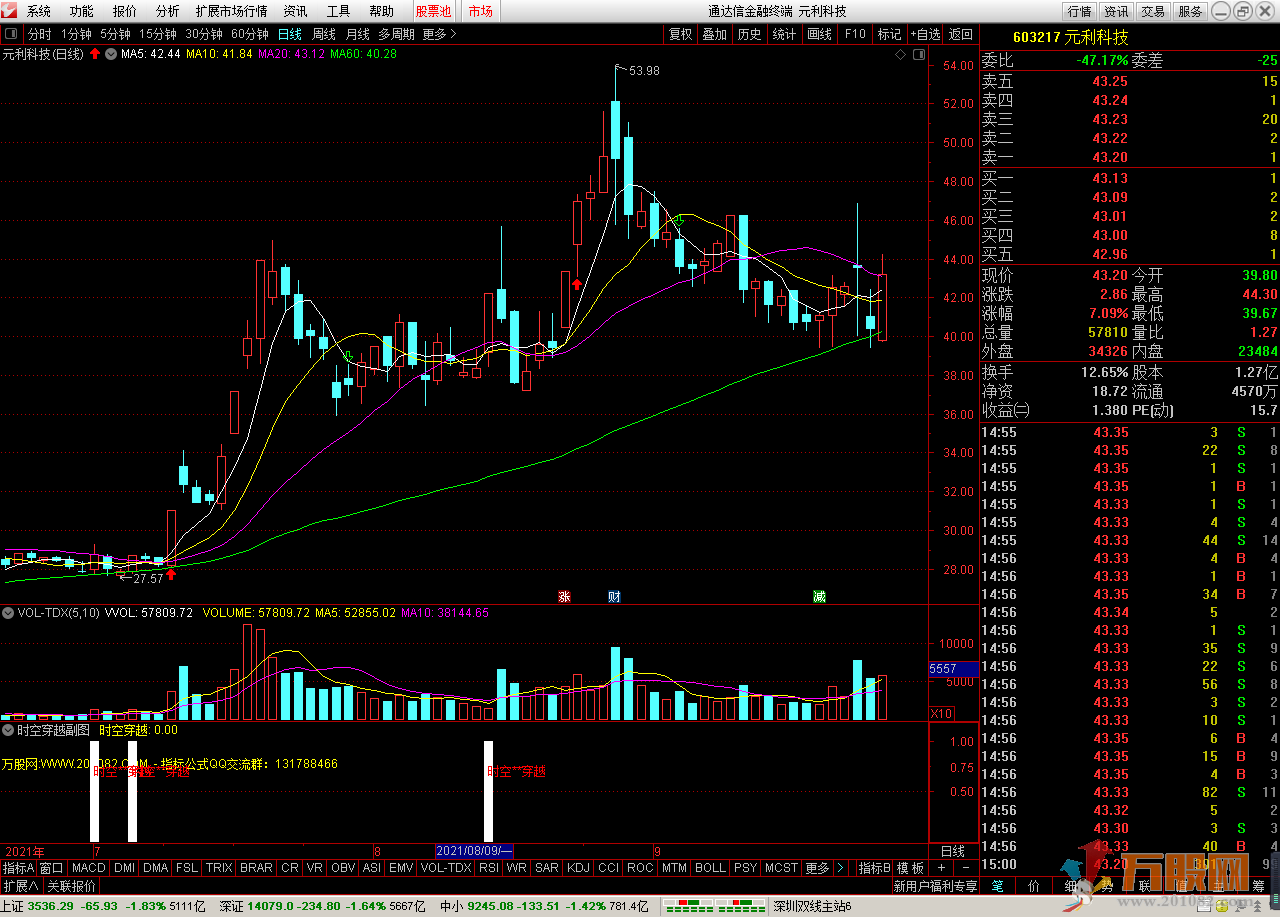Select the VOL-TDX indicator tab
1280x918 pixels.
tap(445, 868)
